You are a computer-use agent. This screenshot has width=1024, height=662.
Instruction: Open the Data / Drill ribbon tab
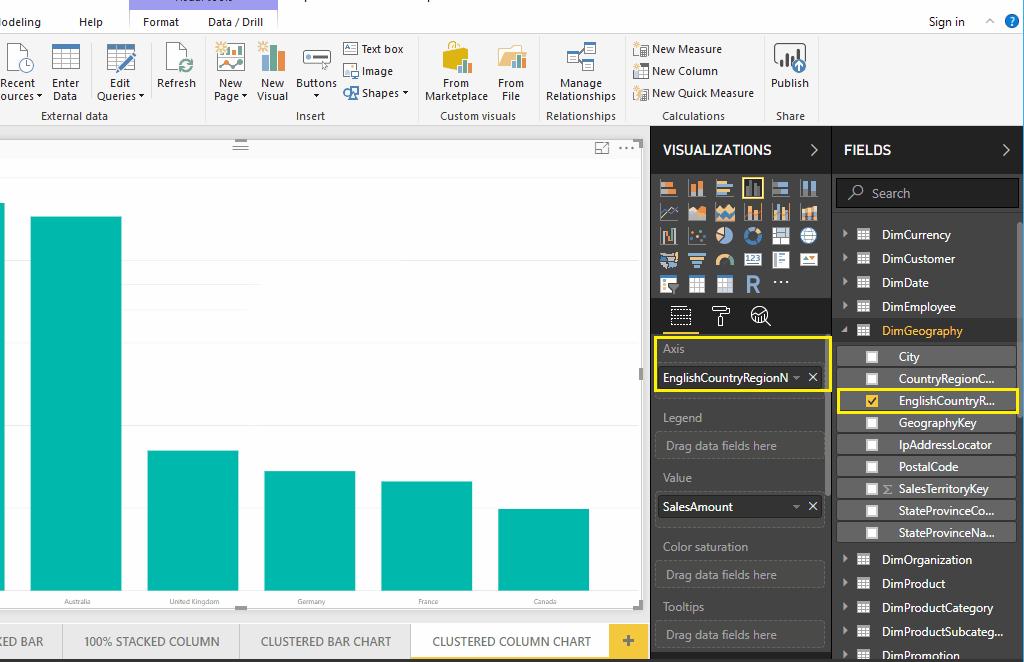(235, 21)
